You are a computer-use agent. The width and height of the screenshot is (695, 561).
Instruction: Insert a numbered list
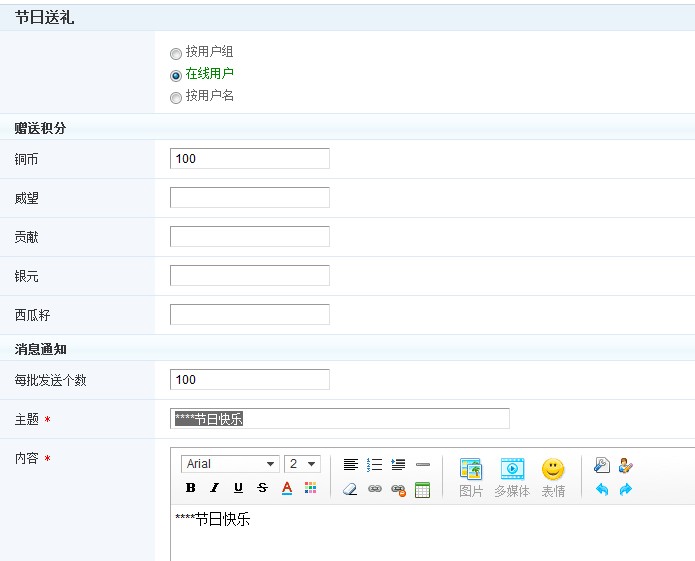(375, 464)
